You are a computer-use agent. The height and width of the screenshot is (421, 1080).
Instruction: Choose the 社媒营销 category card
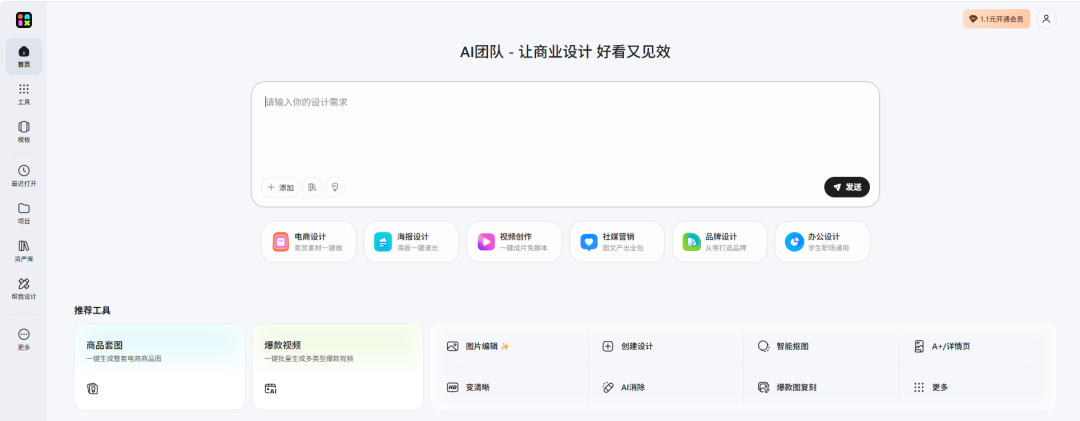point(616,242)
